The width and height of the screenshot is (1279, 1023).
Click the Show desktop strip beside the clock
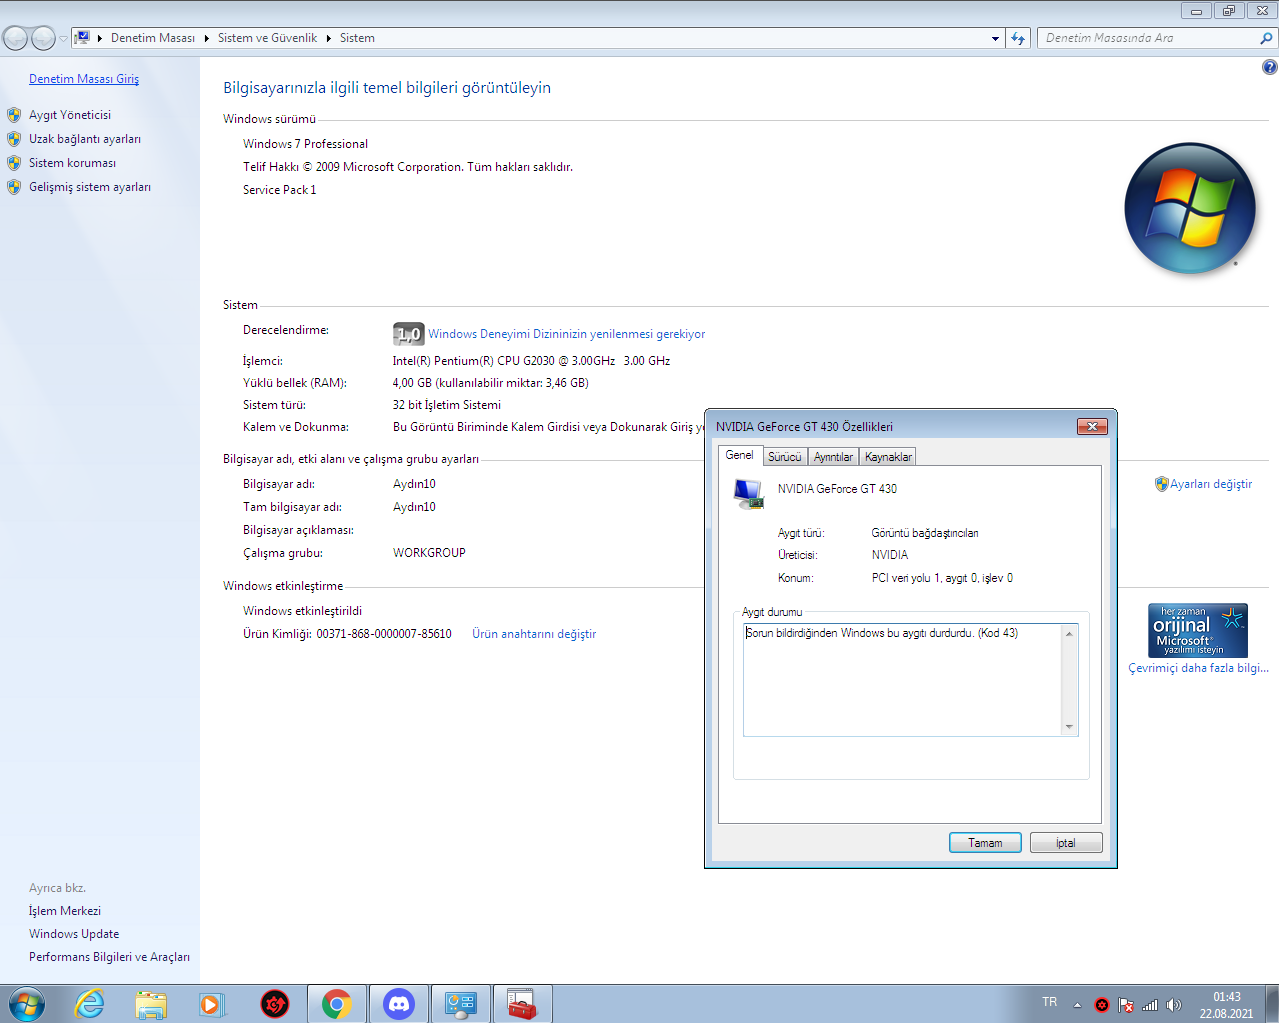pyautogui.click(x=1271, y=1004)
